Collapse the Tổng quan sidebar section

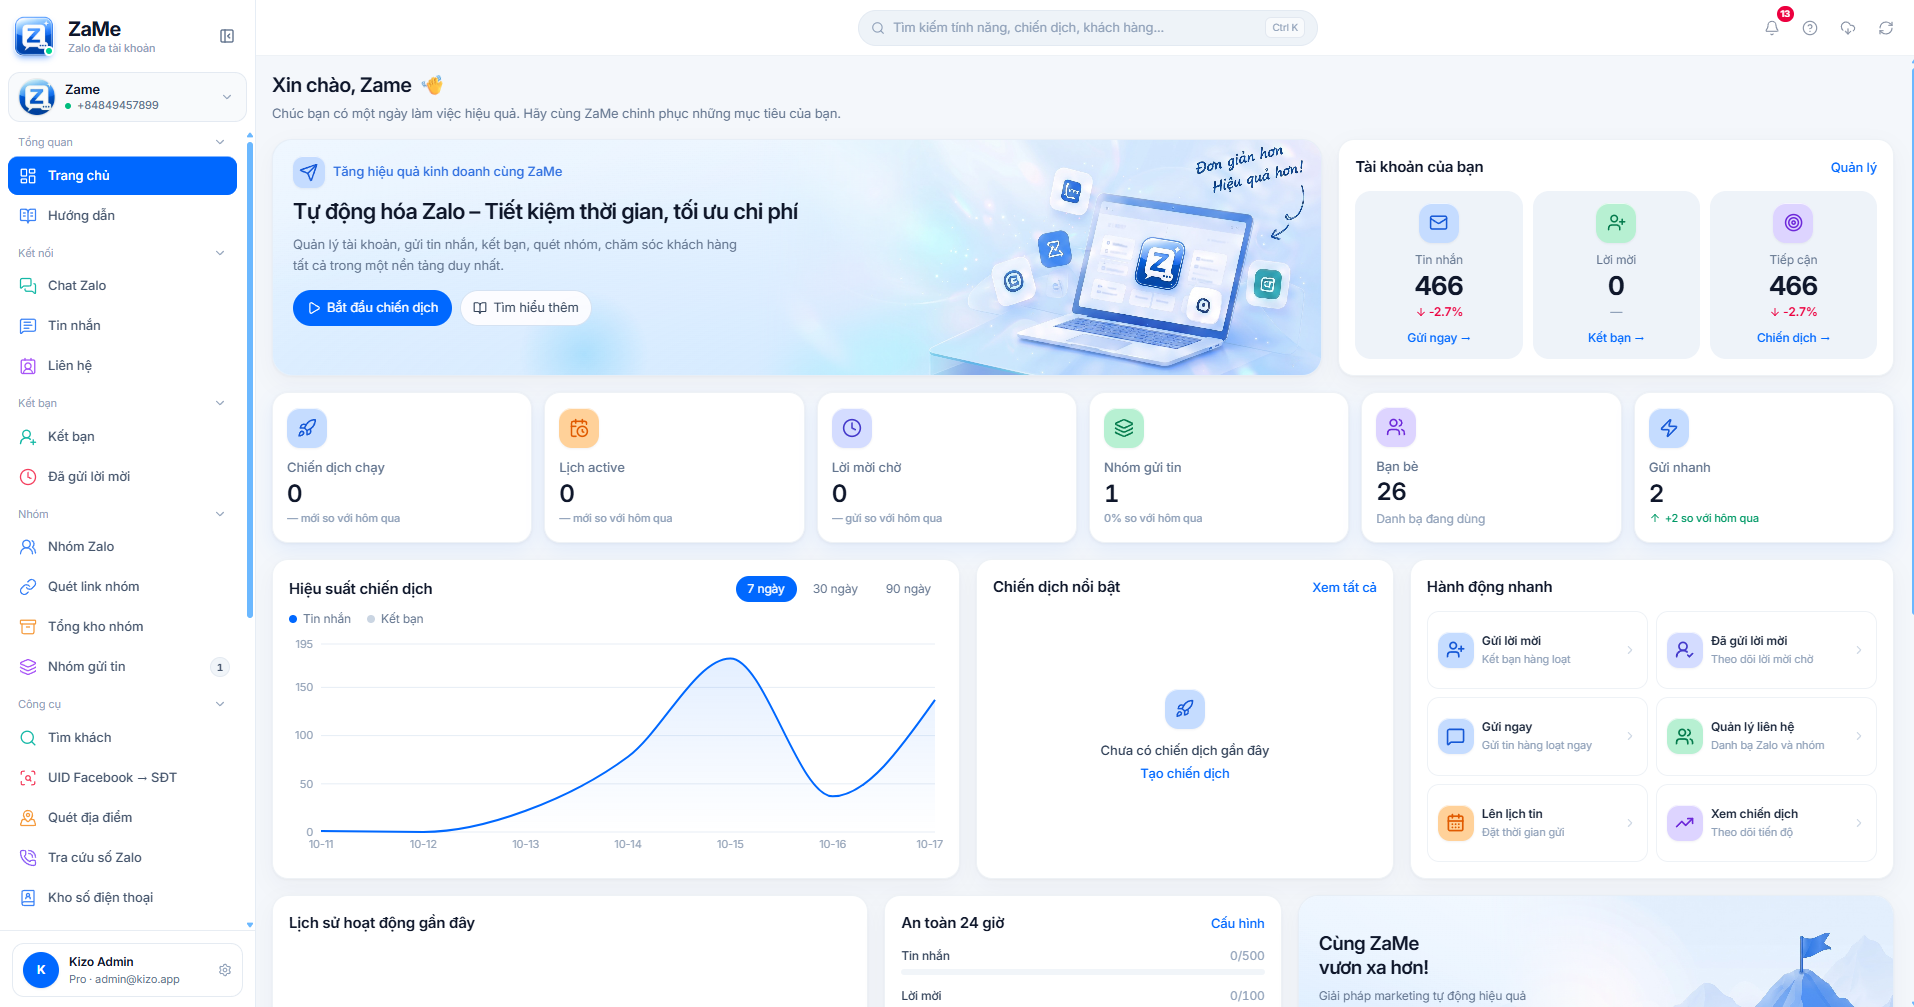[x=122, y=142]
